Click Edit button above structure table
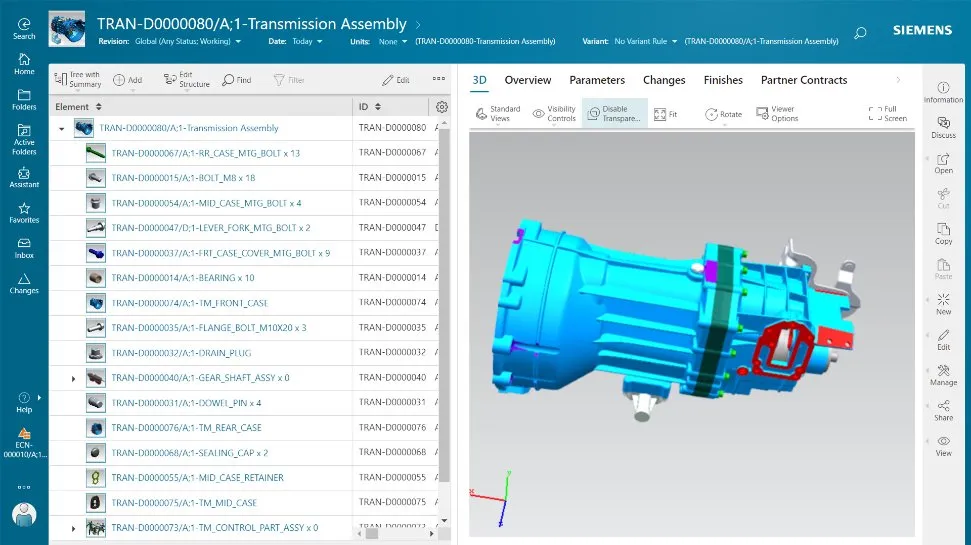Image resolution: width=971 pixels, height=545 pixels. [396, 80]
